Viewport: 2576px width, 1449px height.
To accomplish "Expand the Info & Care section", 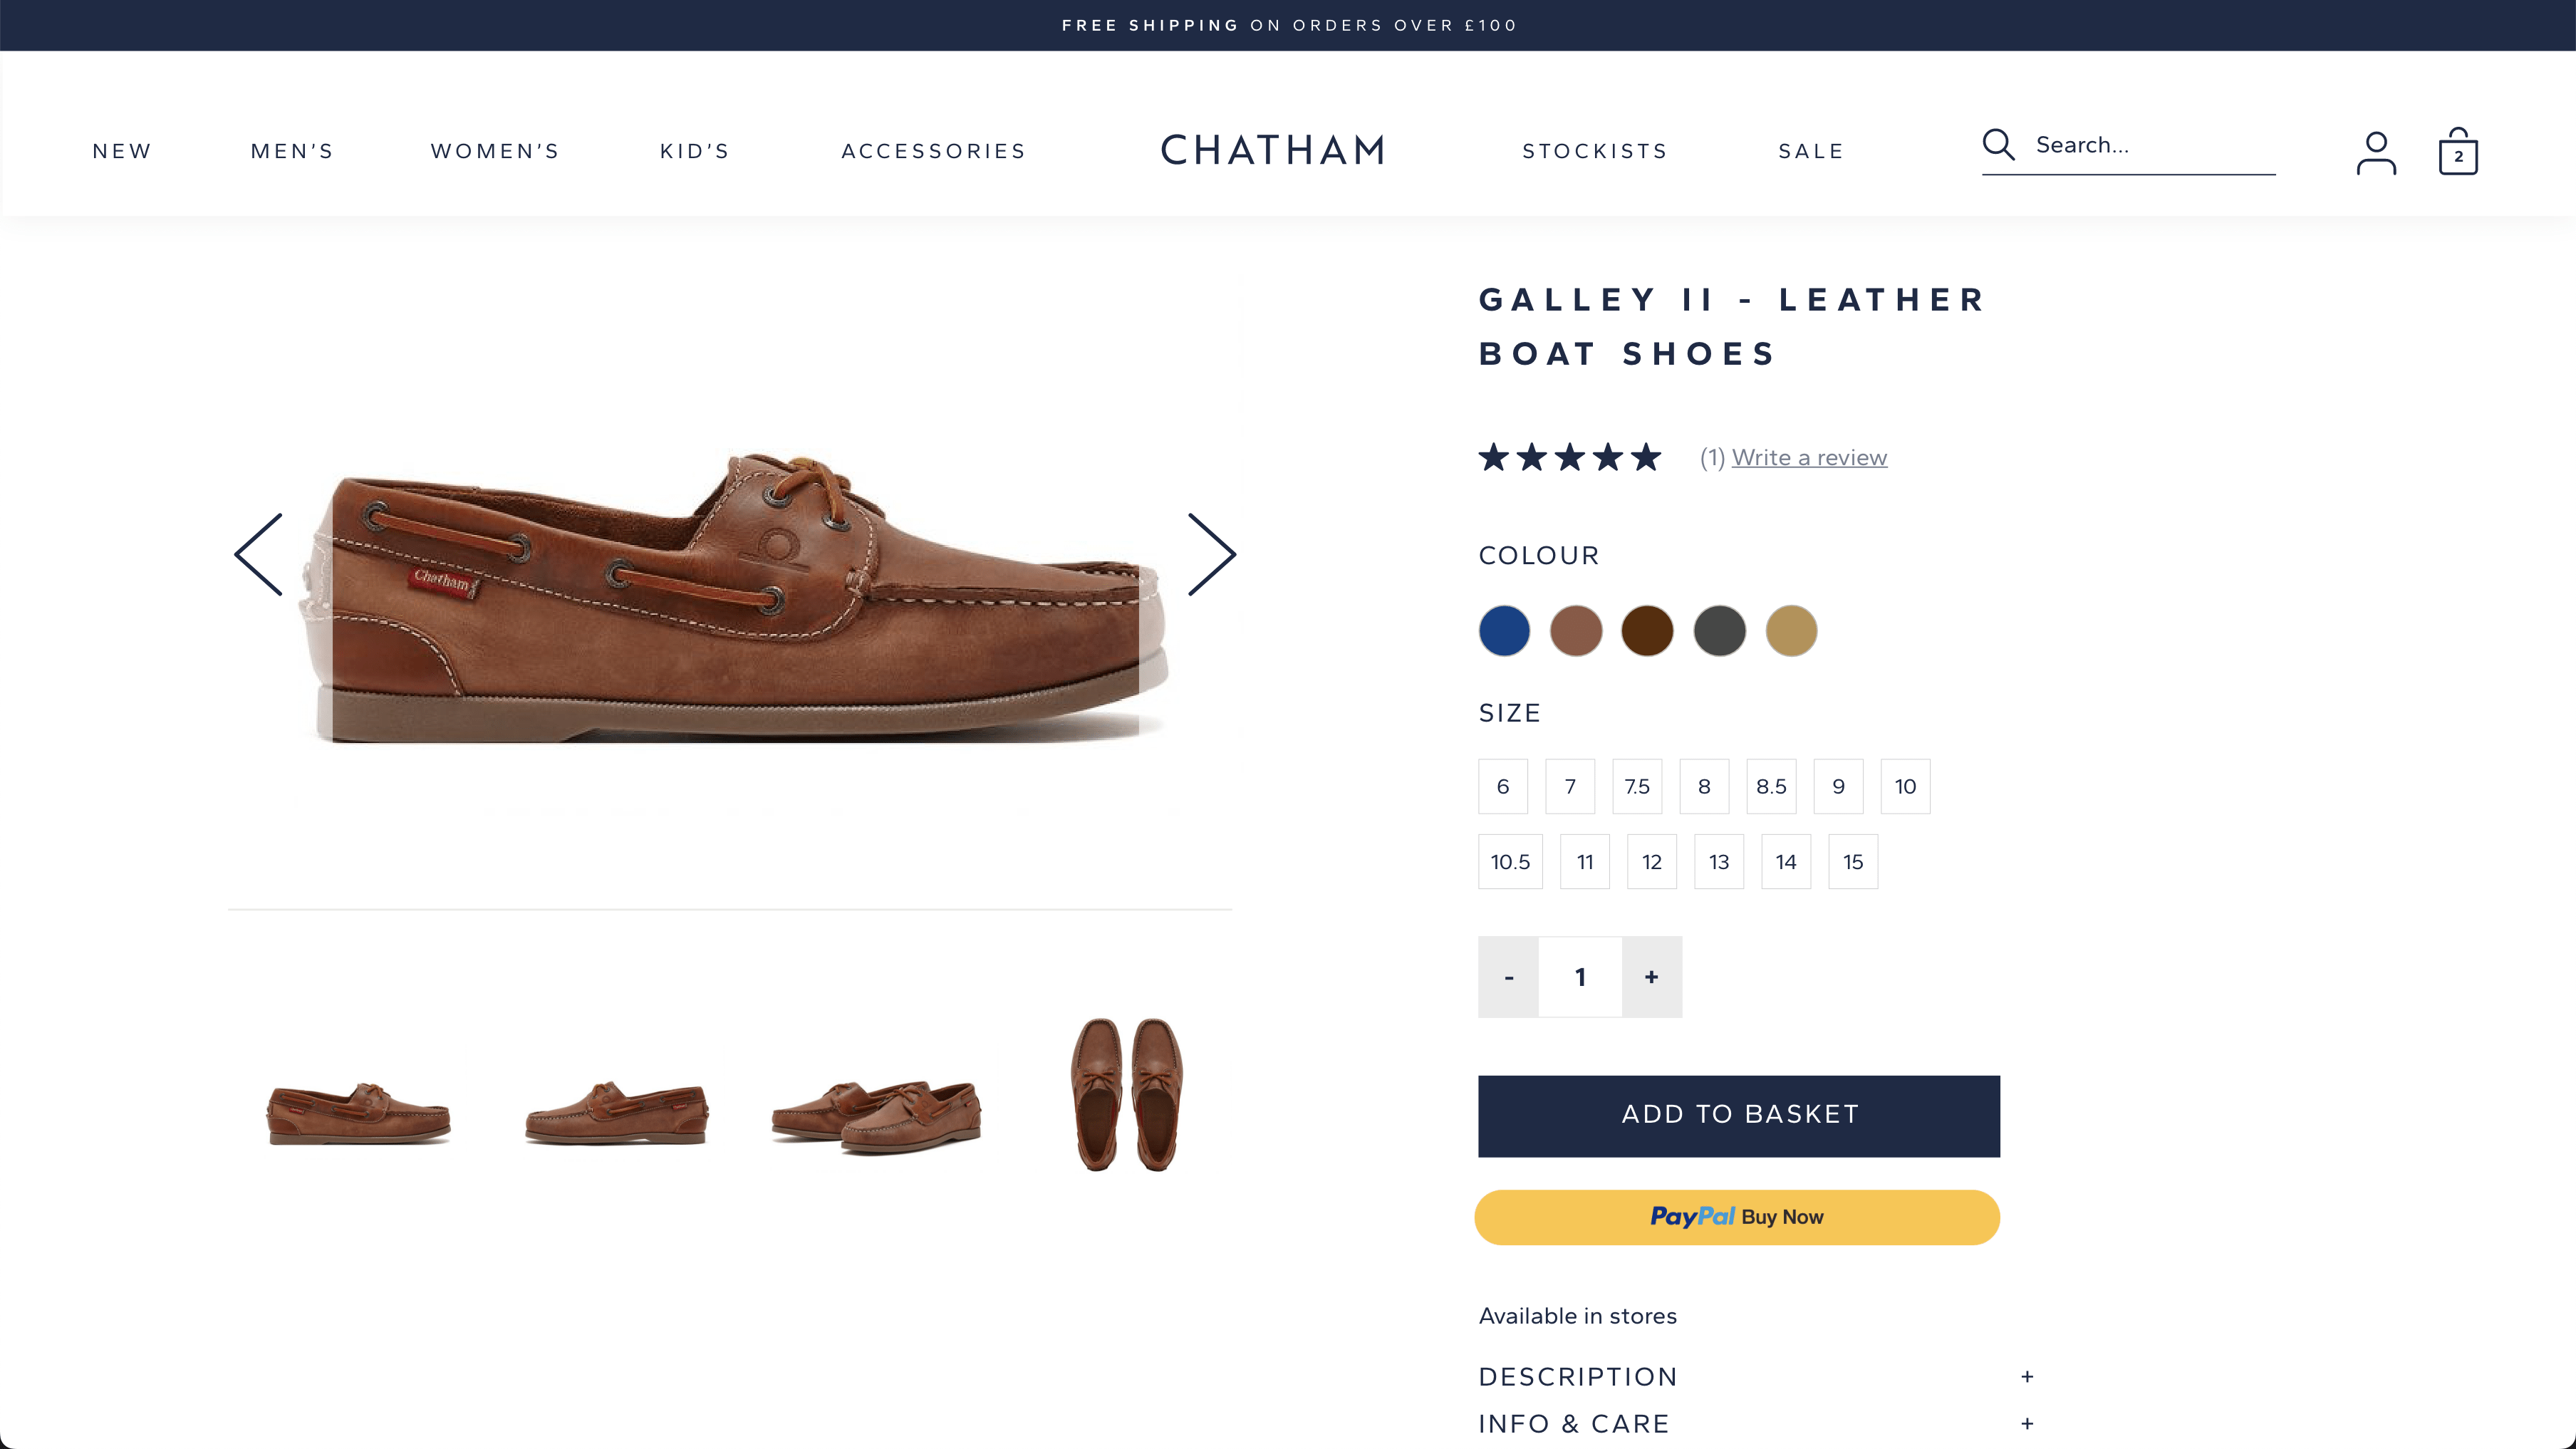I will pos(1756,1424).
